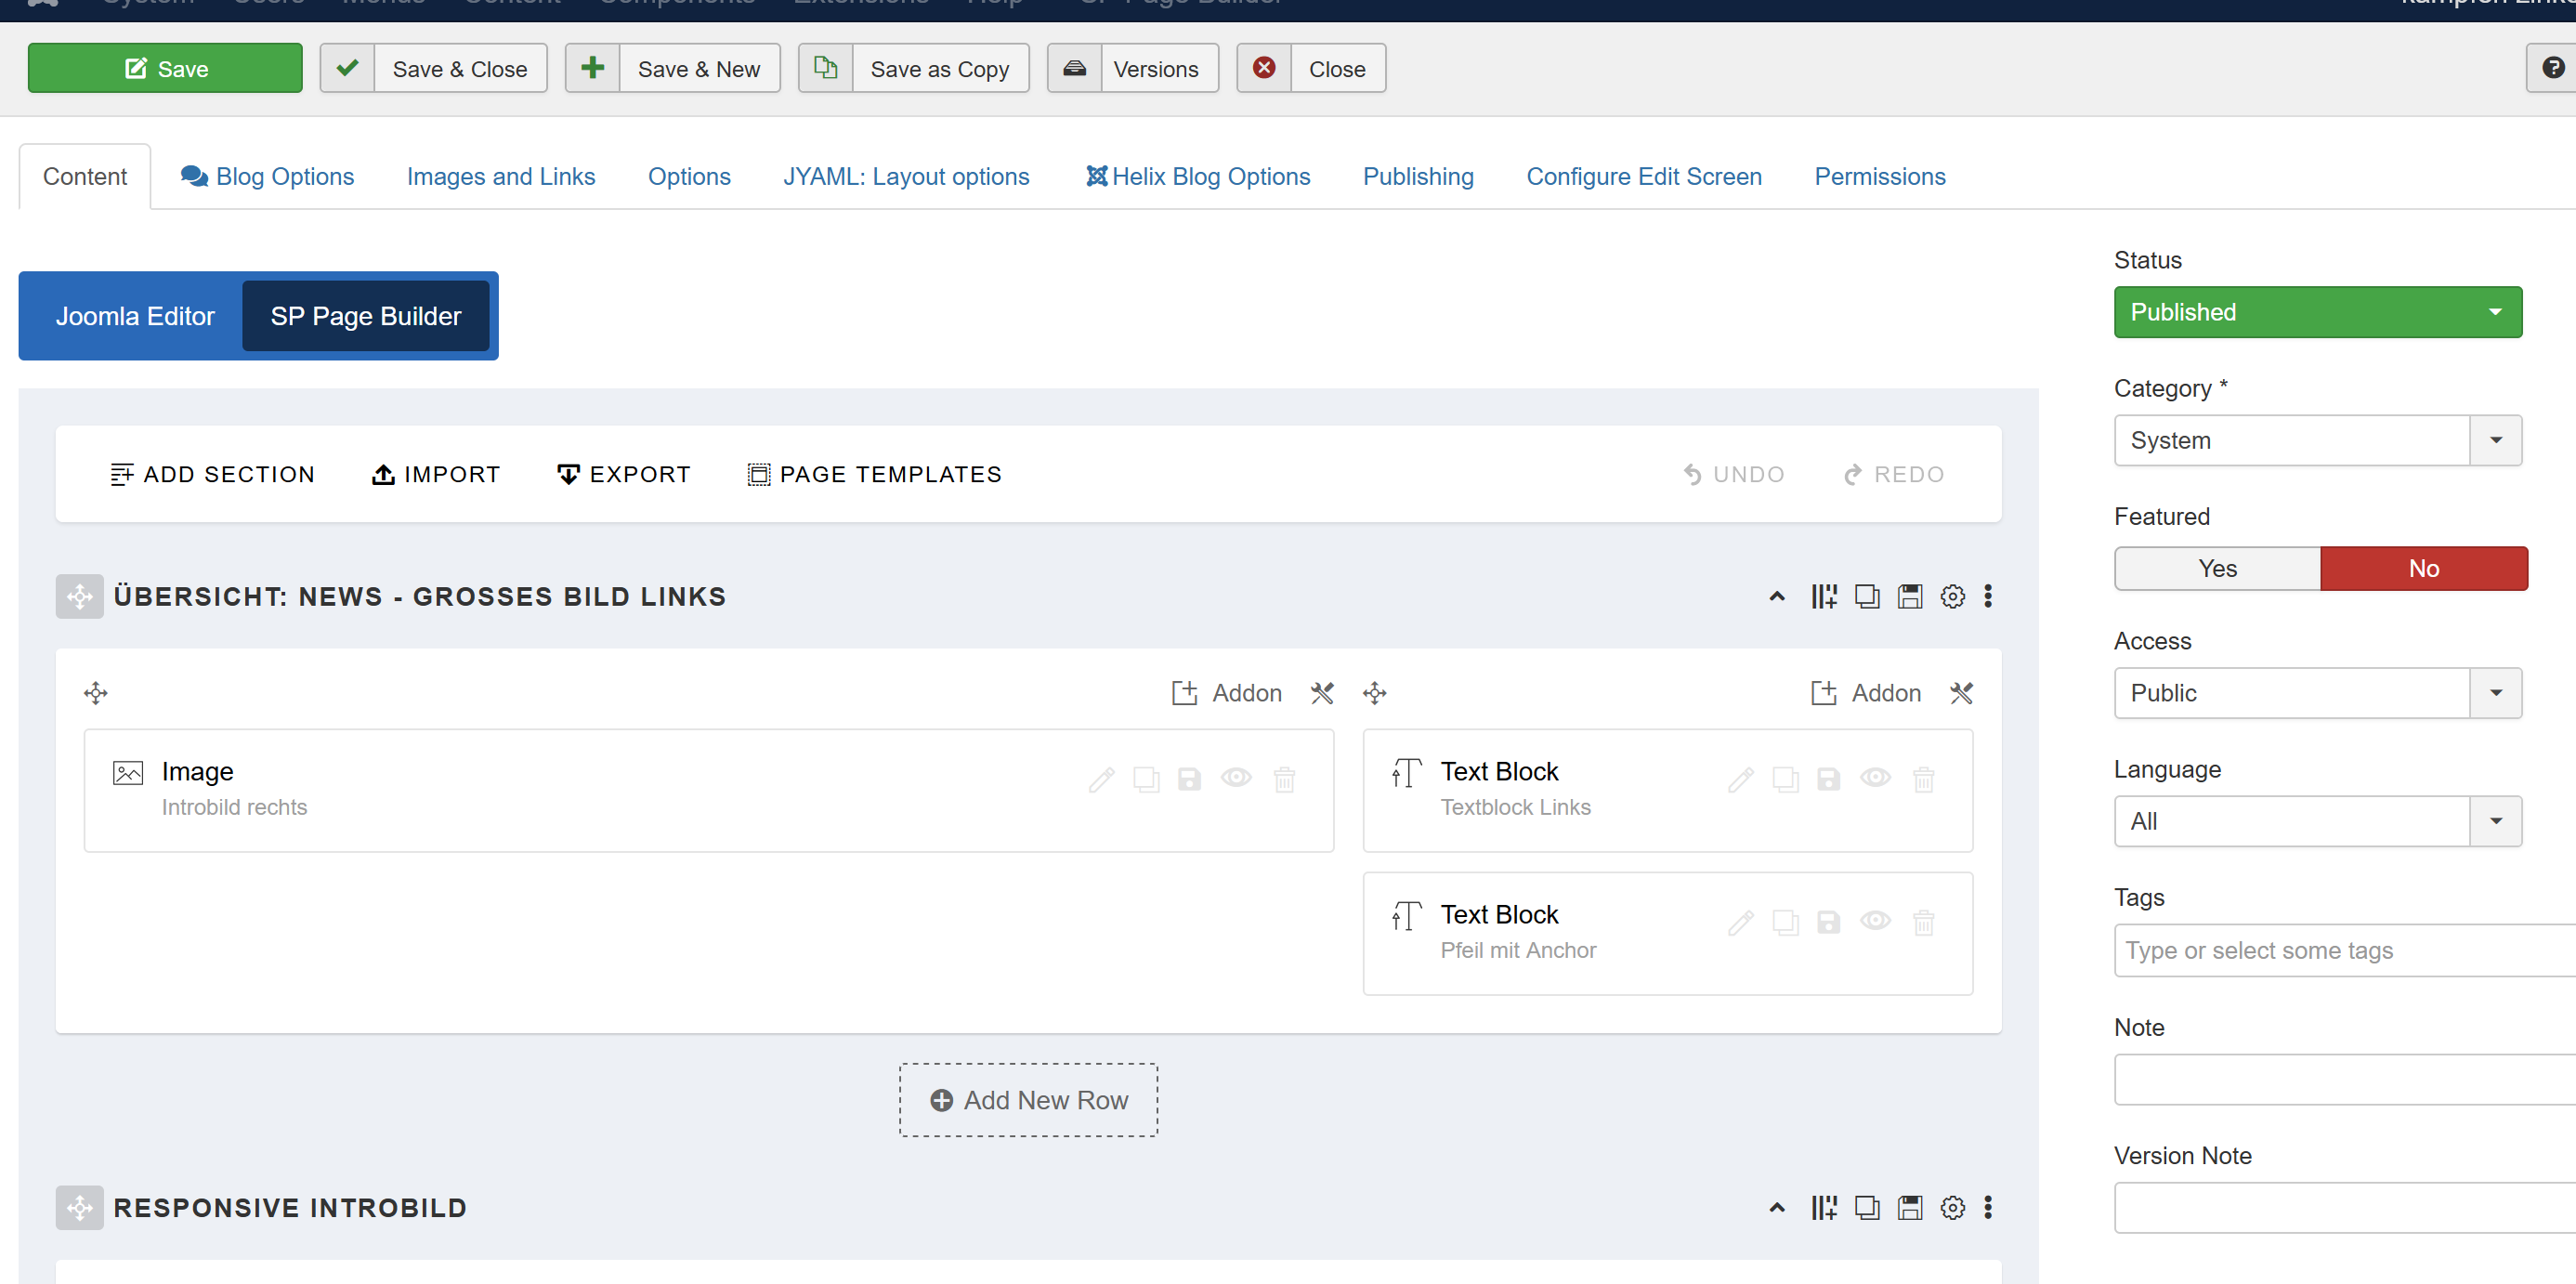Click drag handle of Responsive Introbild section
This screenshot has height=1284, width=2576.
click(x=79, y=1208)
